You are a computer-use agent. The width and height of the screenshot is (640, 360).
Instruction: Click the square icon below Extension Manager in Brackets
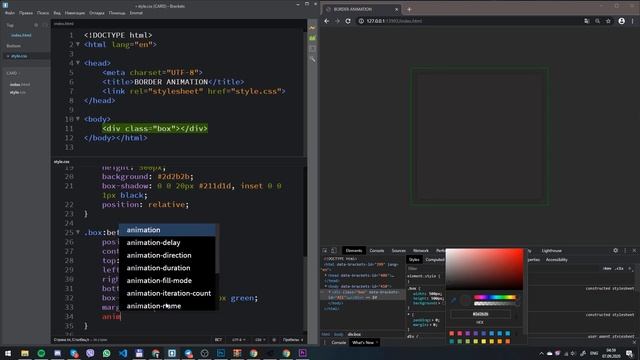[312, 49]
